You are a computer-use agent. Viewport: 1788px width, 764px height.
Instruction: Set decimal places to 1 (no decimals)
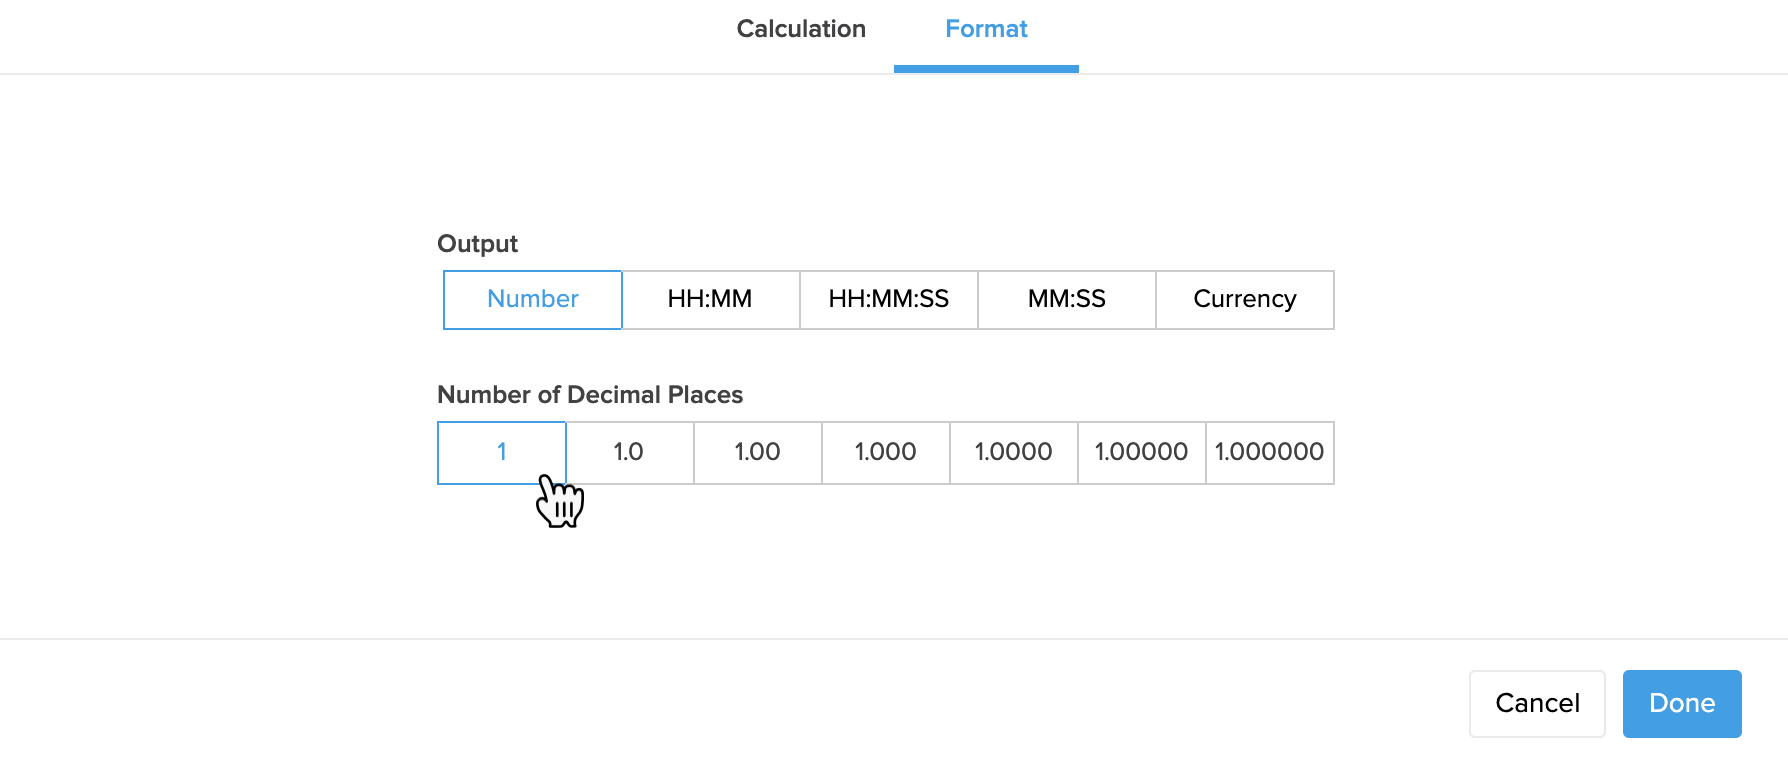pos(502,452)
